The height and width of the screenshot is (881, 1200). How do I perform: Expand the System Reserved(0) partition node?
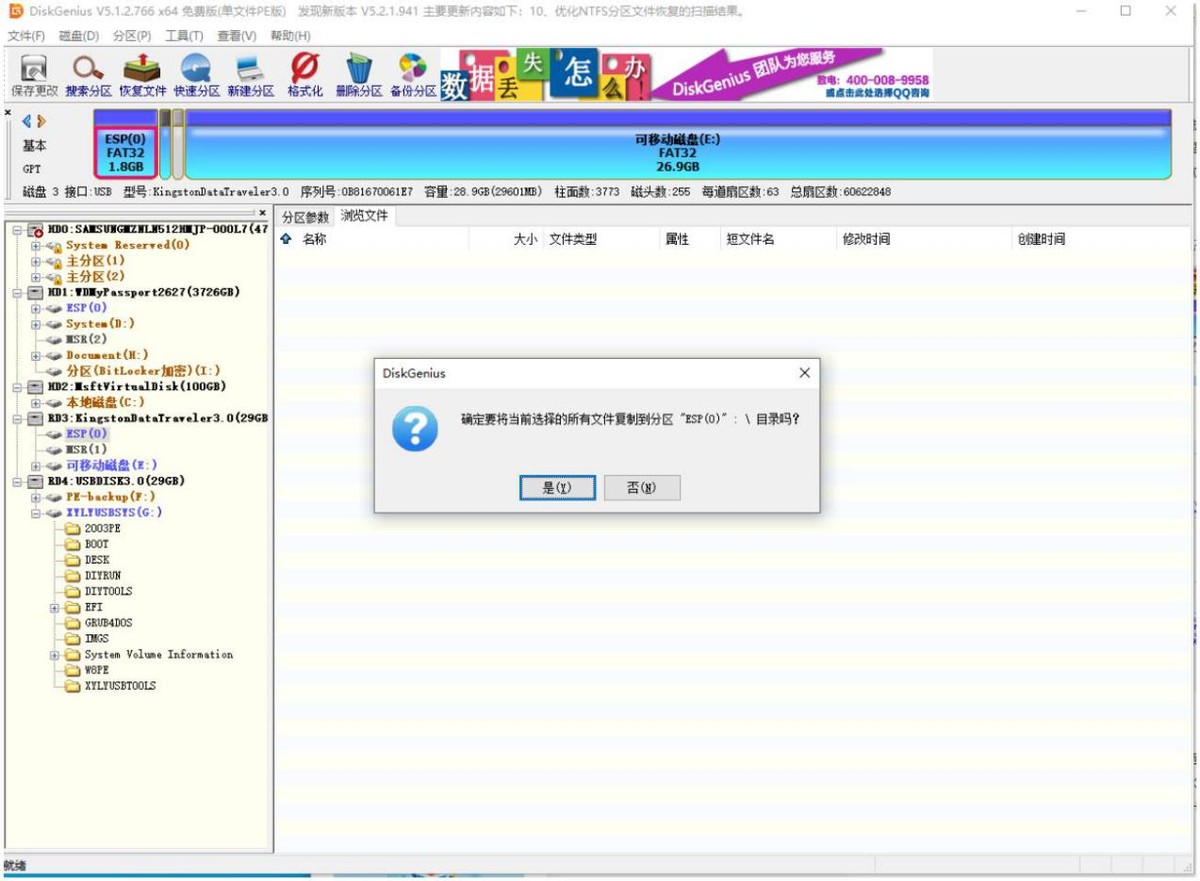coord(36,245)
